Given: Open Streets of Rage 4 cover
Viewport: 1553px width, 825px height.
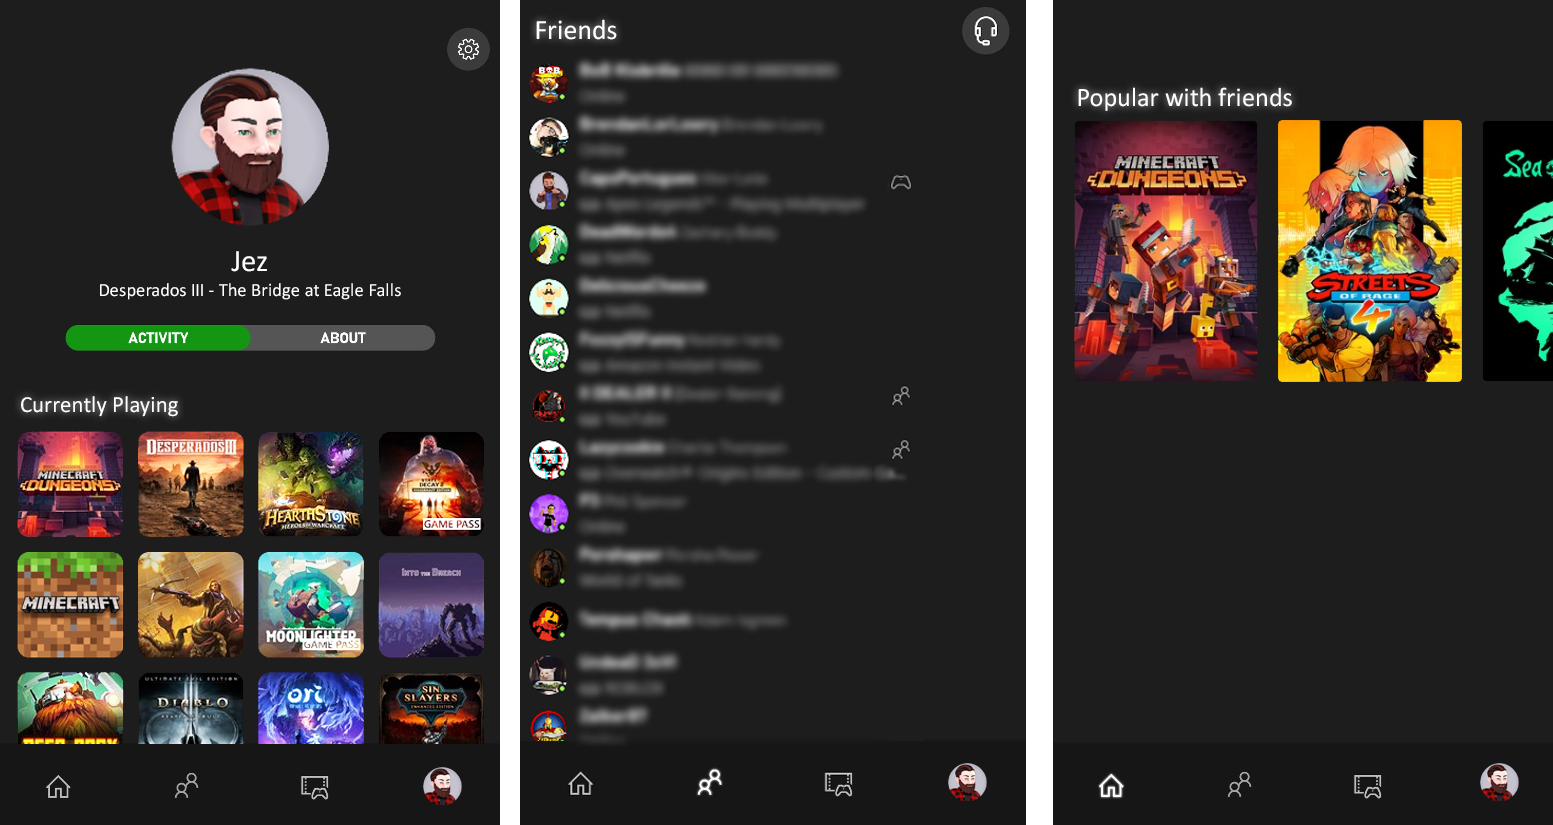Looking at the screenshot, I should (1370, 251).
